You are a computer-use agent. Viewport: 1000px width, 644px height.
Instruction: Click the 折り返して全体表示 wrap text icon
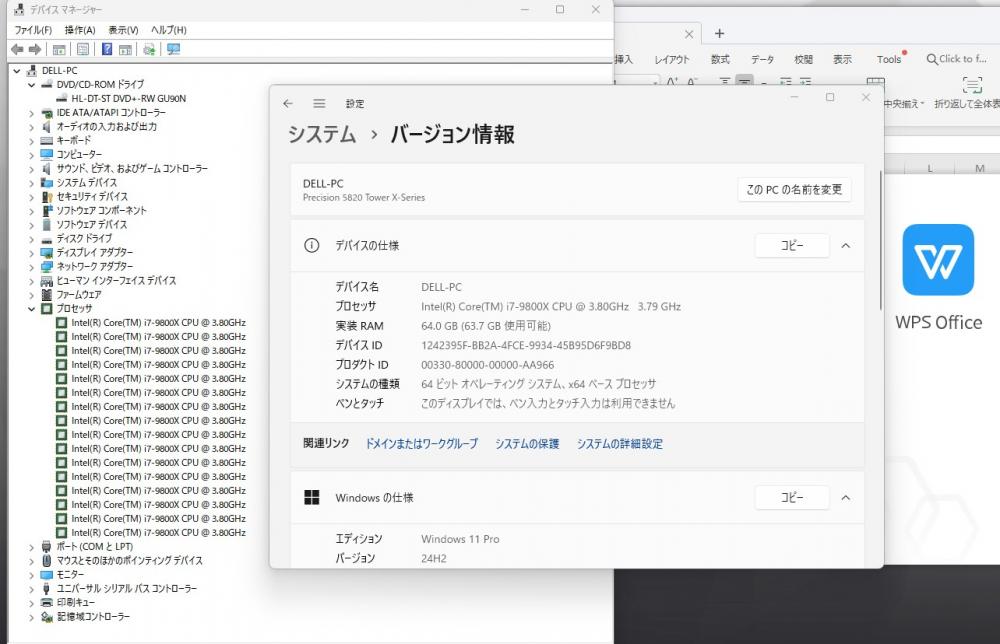[972, 85]
